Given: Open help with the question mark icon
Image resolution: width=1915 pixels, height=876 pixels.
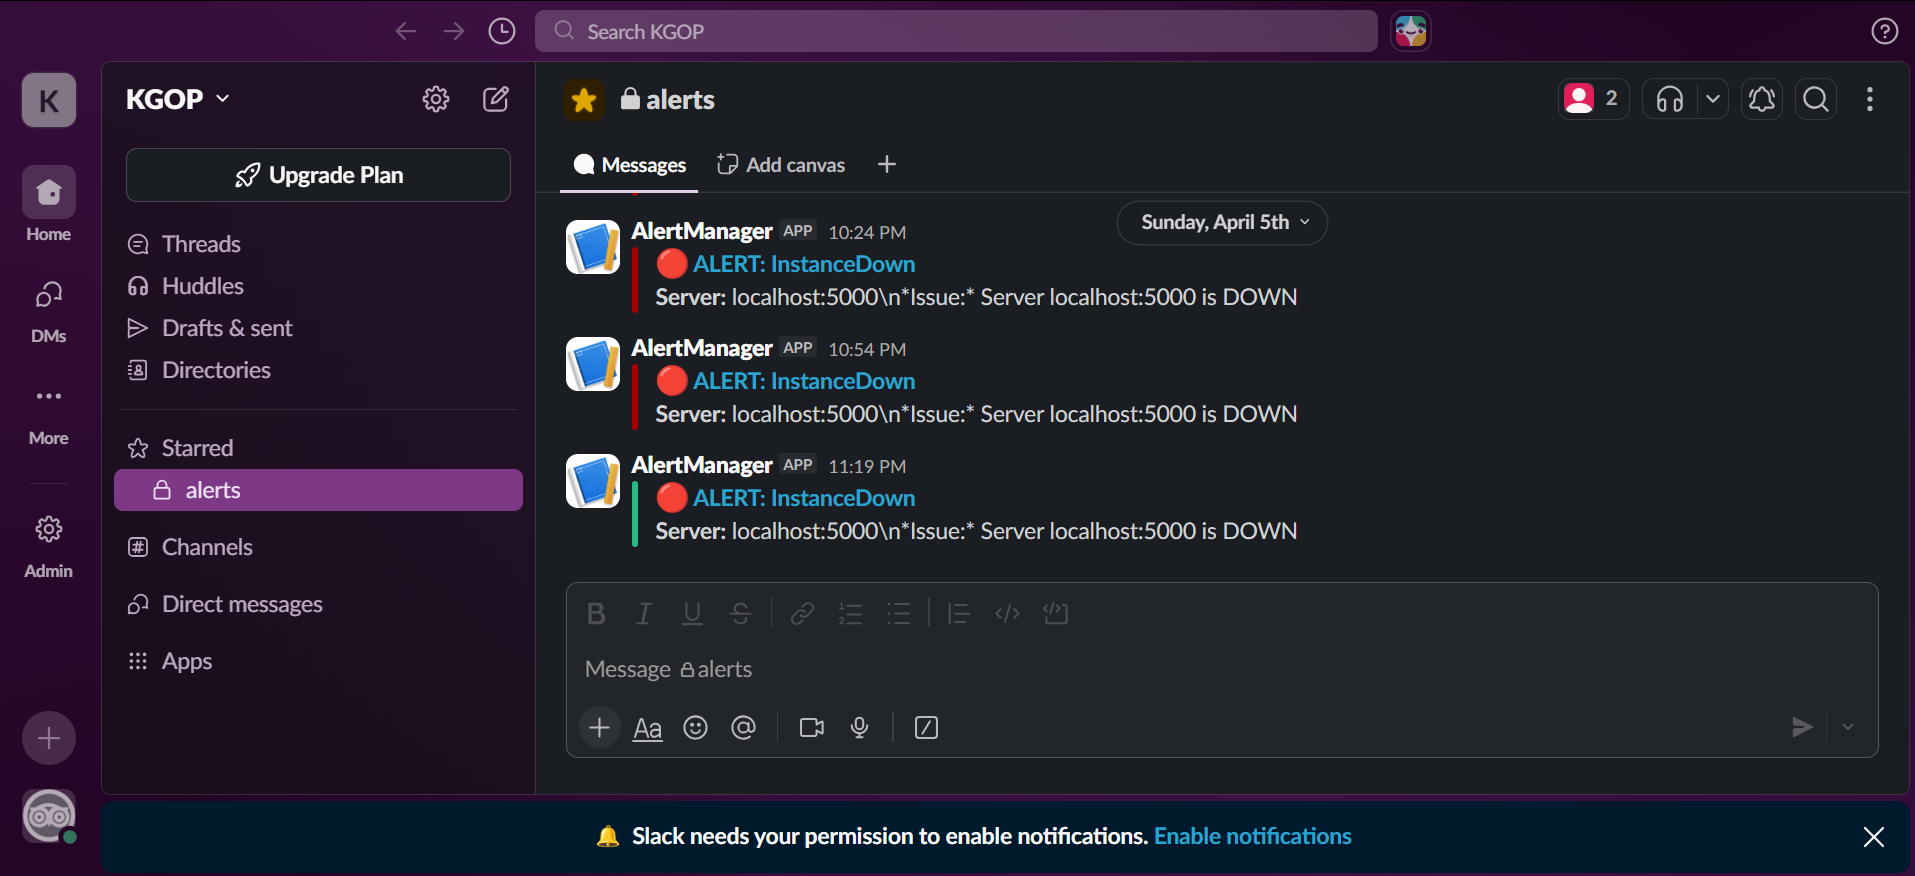Looking at the screenshot, I should [x=1884, y=31].
